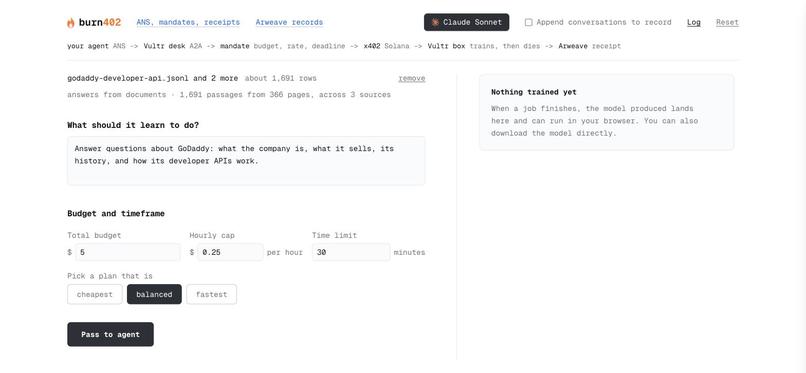This screenshot has width=806, height=373.
Task: Edit the Time limit minutes field
Action: (351, 252)
